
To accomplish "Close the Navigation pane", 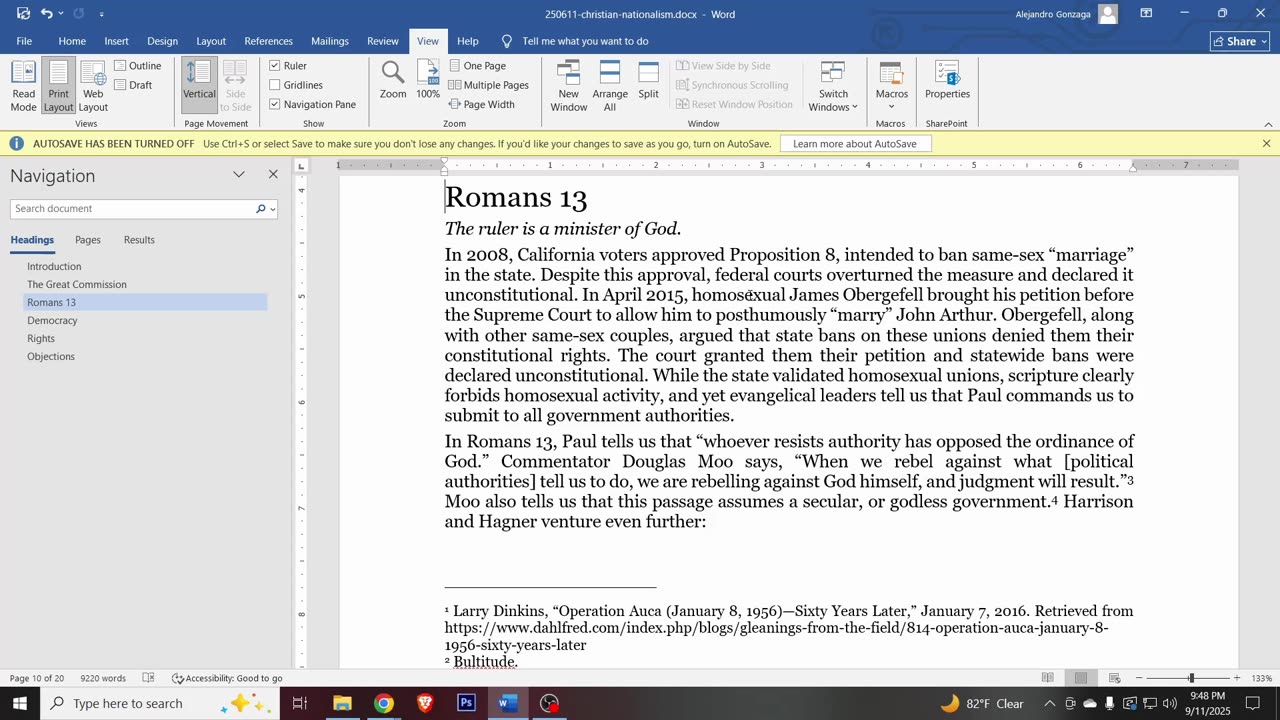I will [273, 175].
